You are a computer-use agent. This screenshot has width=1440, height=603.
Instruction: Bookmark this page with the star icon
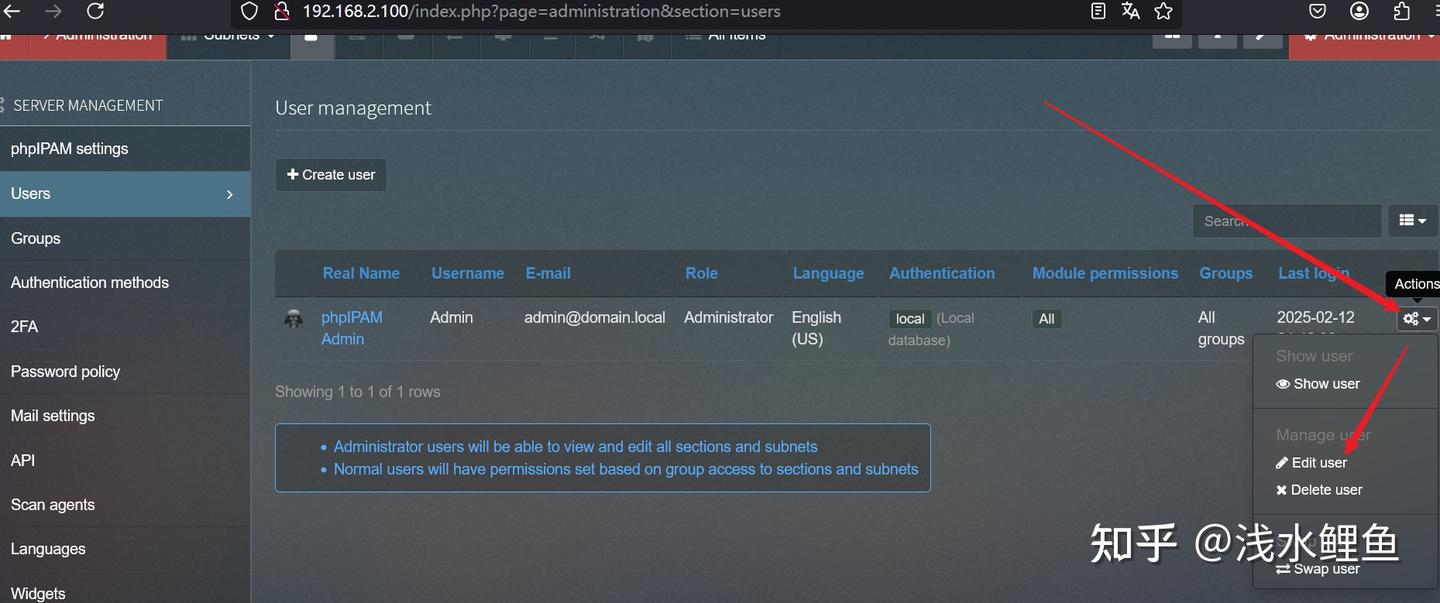pos(1163,12)
